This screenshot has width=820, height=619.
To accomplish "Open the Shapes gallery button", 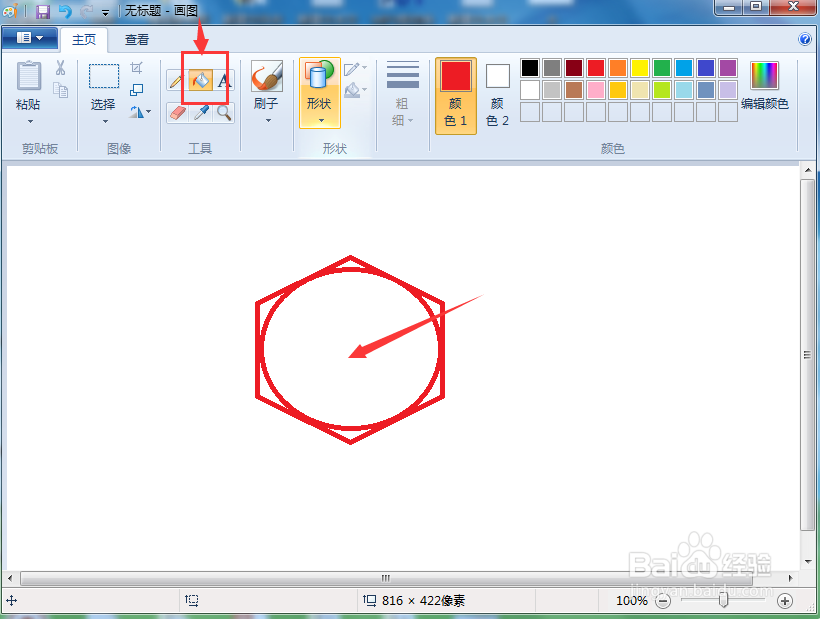I will coord(320,93).
